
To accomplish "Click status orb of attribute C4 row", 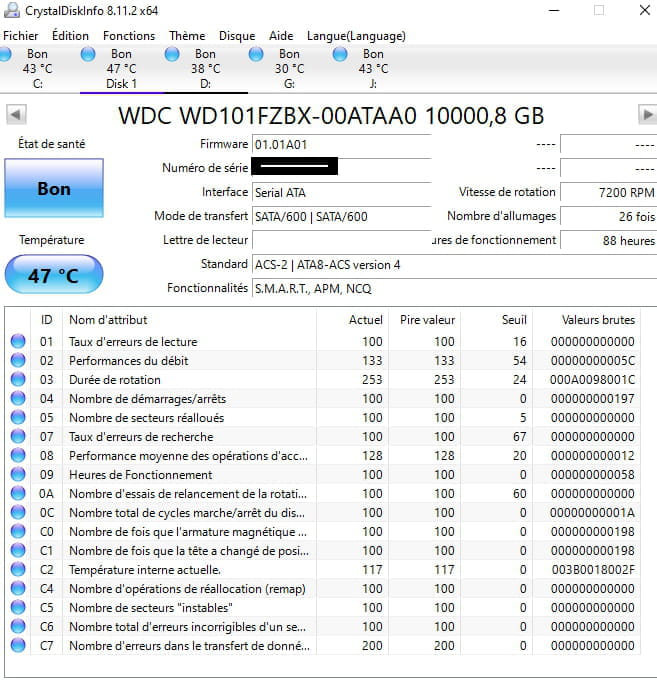I will 18,588.
